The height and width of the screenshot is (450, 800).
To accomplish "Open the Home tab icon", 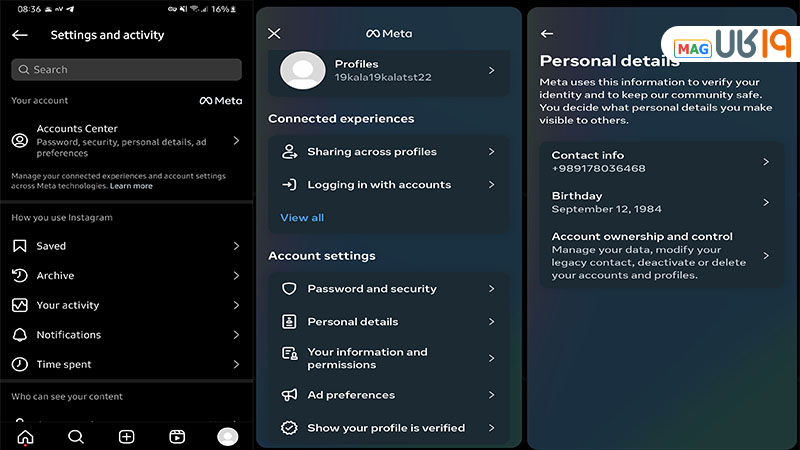I will (25, 436).
